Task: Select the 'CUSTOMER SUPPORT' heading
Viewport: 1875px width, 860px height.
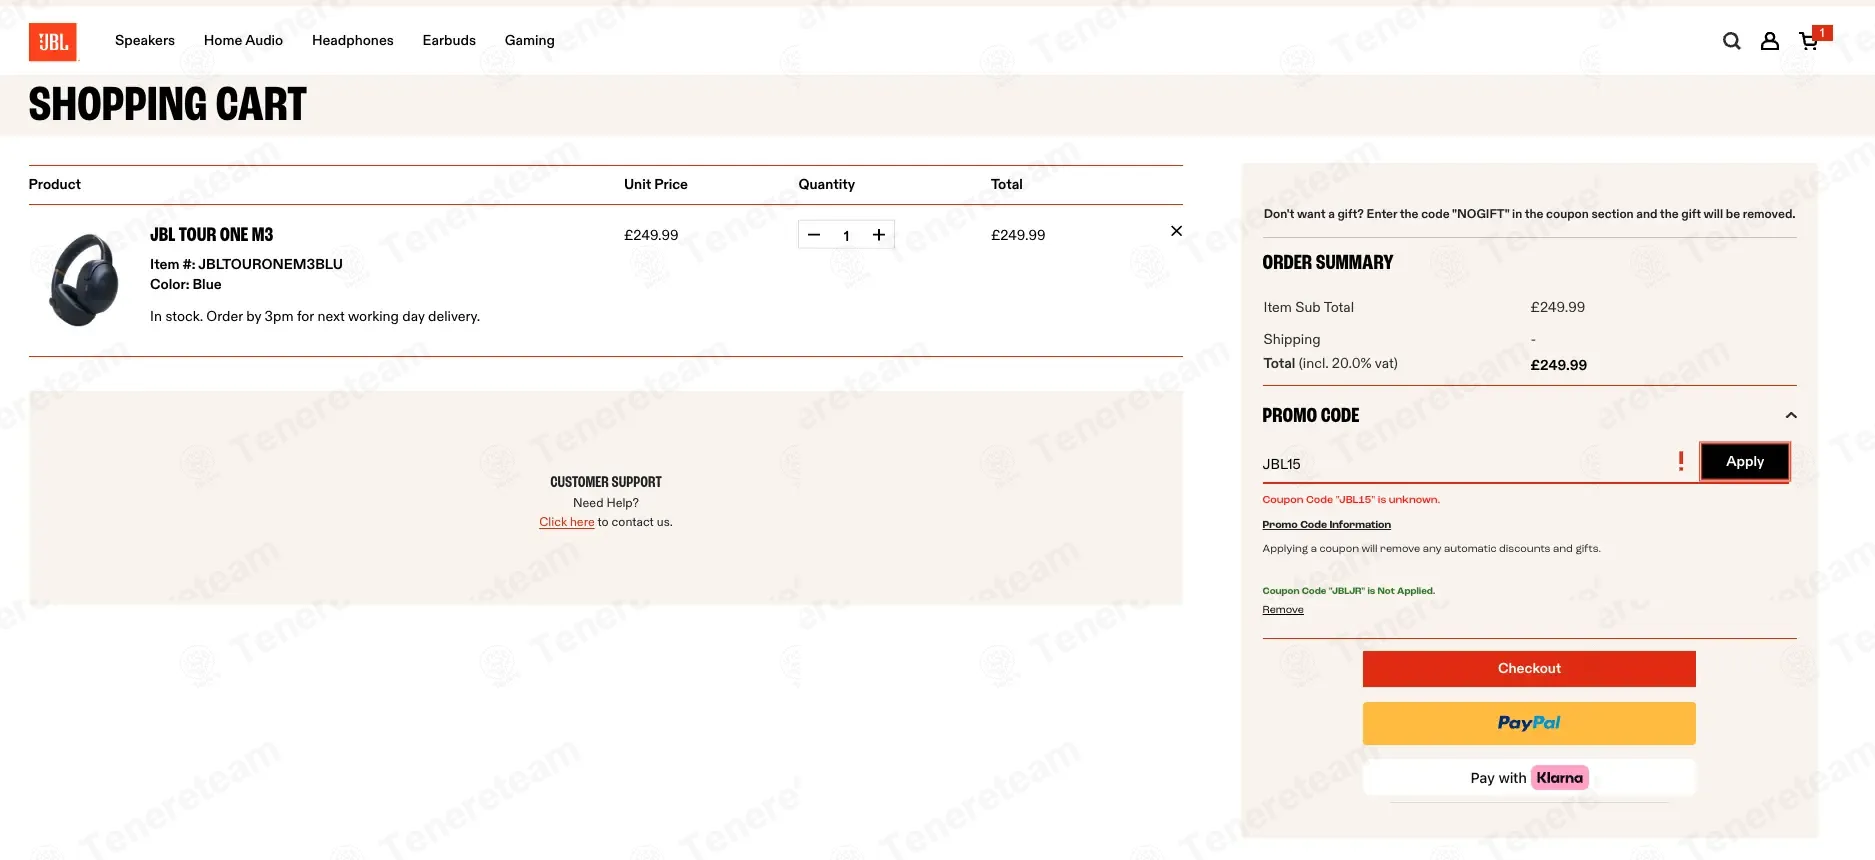Action: coord(606,482)
